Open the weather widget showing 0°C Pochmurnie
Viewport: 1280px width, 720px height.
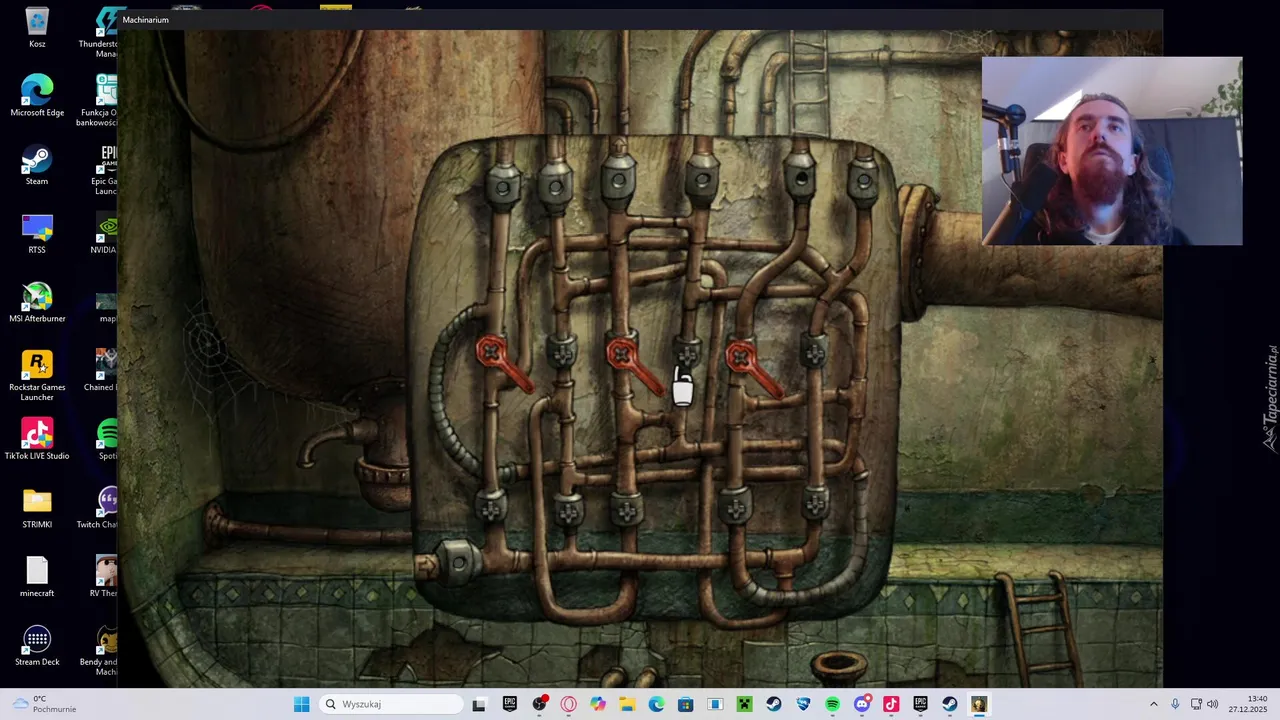[44, 704]
